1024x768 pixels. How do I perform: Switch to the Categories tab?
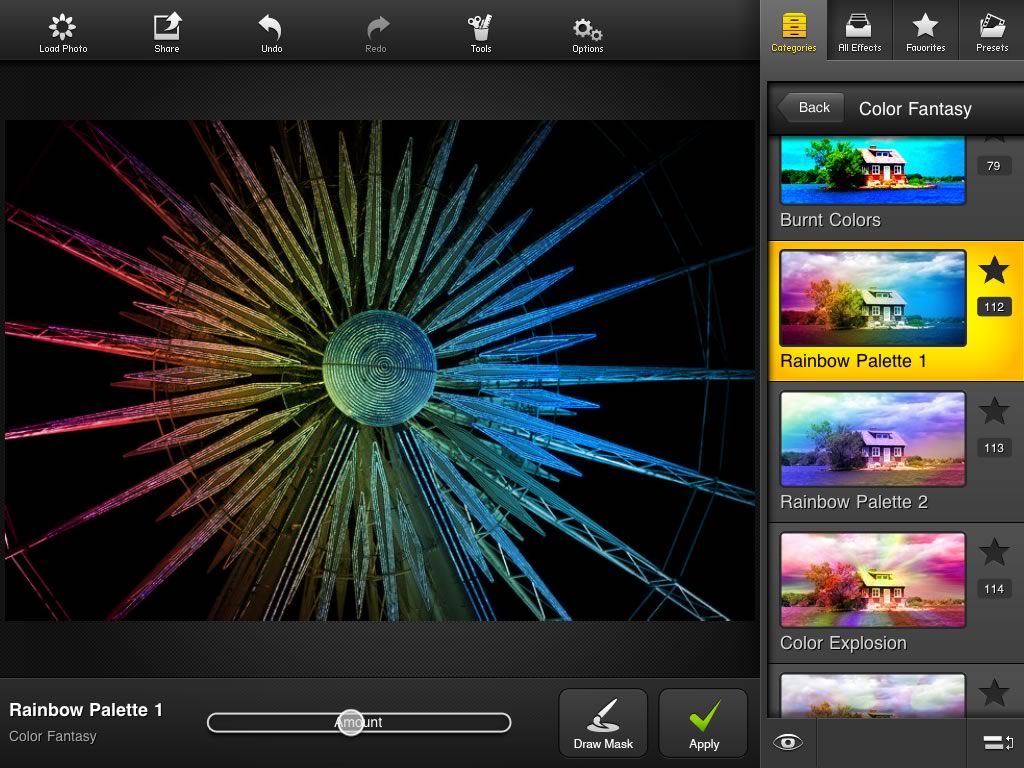point(793,31)
